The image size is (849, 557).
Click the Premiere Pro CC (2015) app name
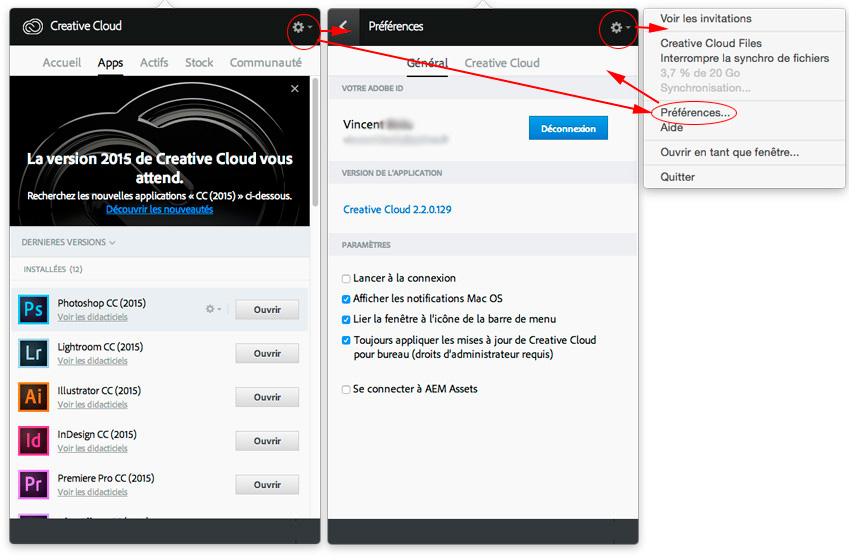106,479
